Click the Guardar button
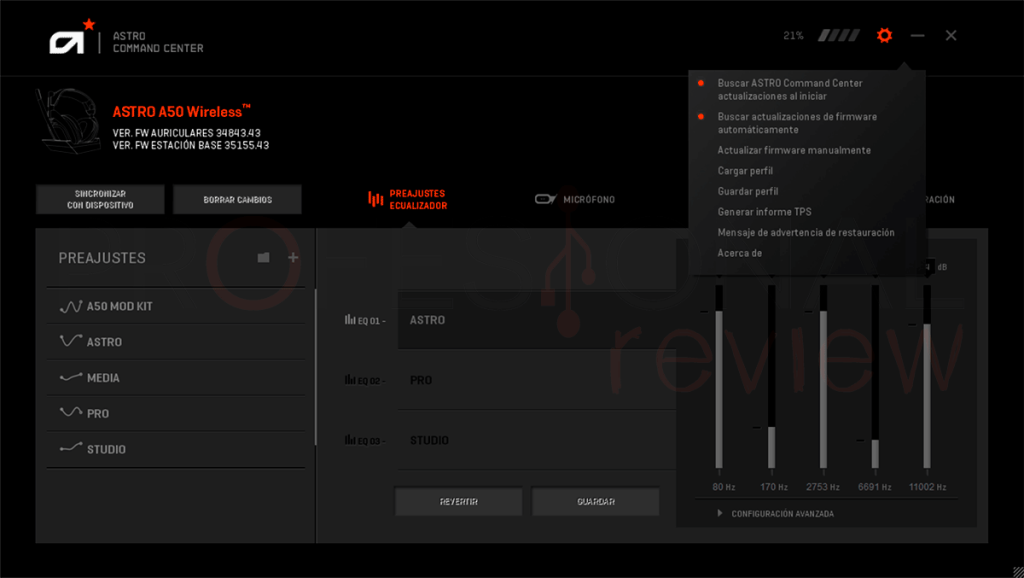This screenshot has width=1024, height=578. 595,502
